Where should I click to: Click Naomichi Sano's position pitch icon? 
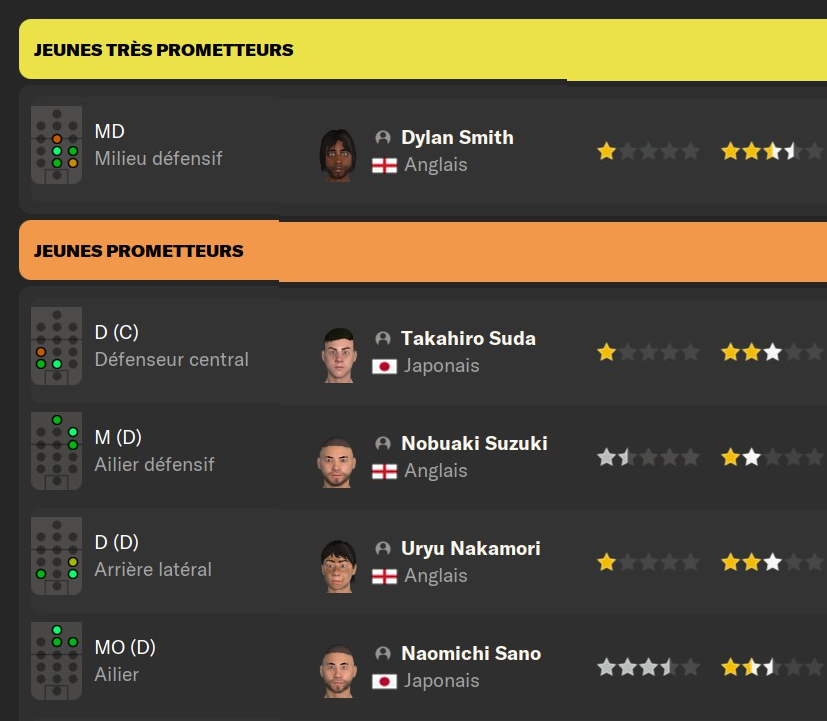pyautogui.click(x=56, y=659)
